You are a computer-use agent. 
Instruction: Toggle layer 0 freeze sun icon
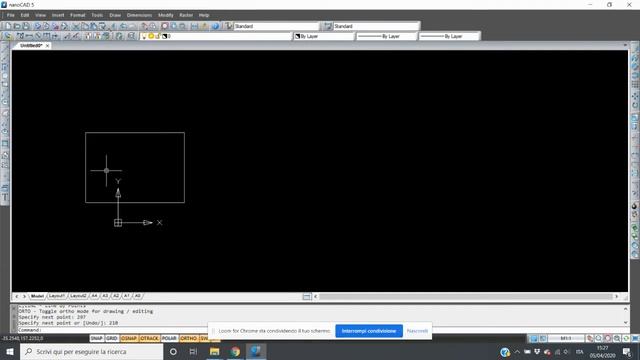[x=151, y=36]
